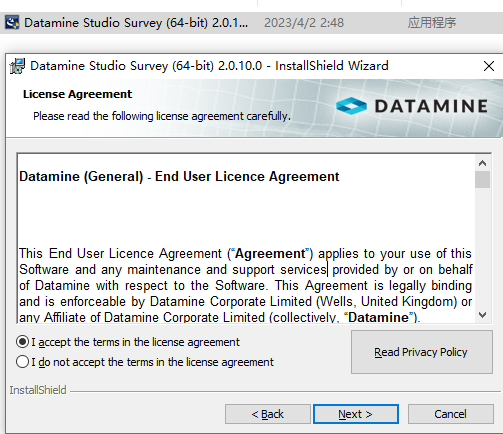
Task: Proceed with the Next button
Action: (356, 414)
